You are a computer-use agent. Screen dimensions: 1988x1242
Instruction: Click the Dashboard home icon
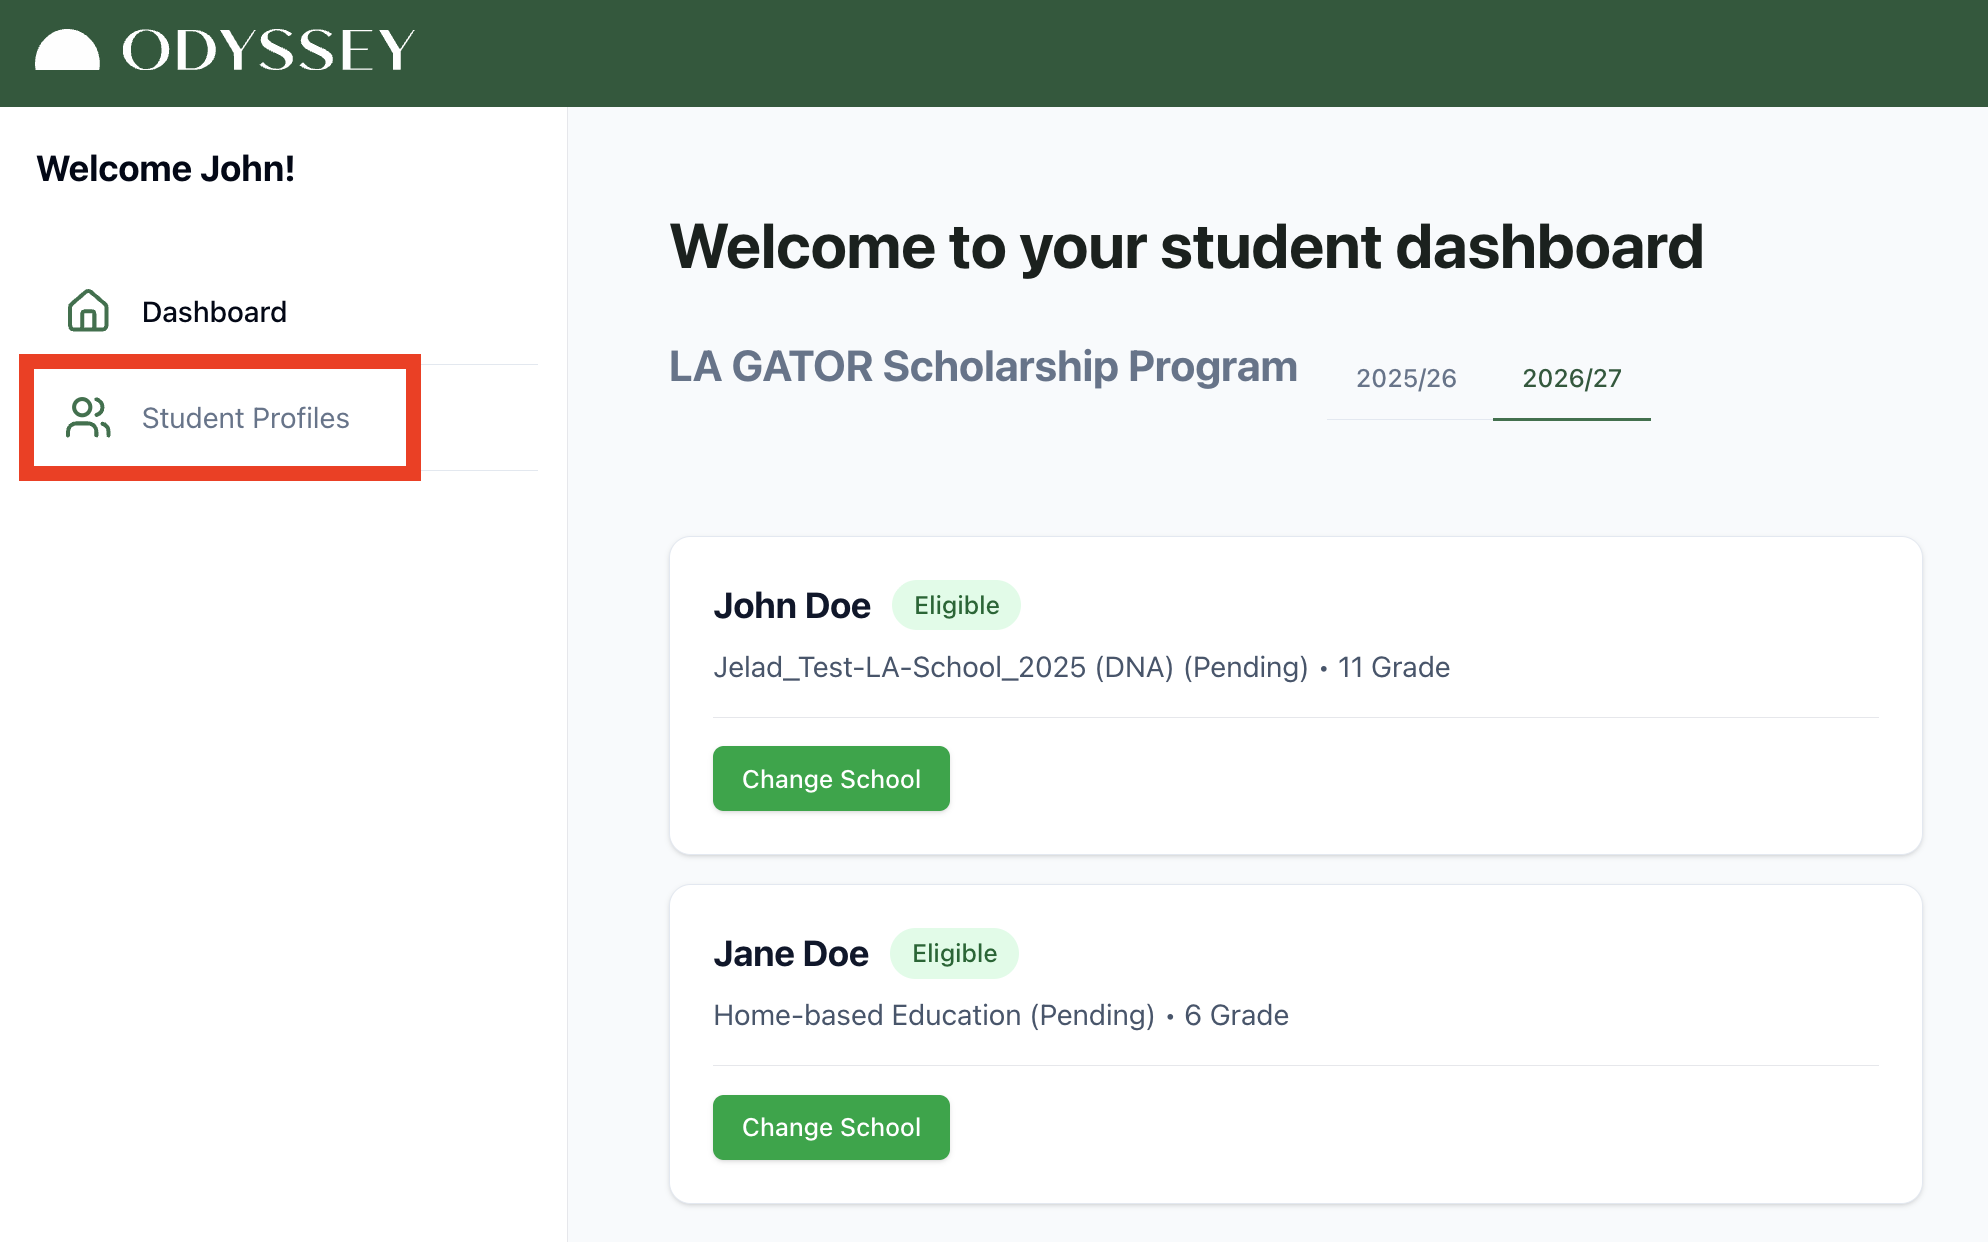click(88, 311)
